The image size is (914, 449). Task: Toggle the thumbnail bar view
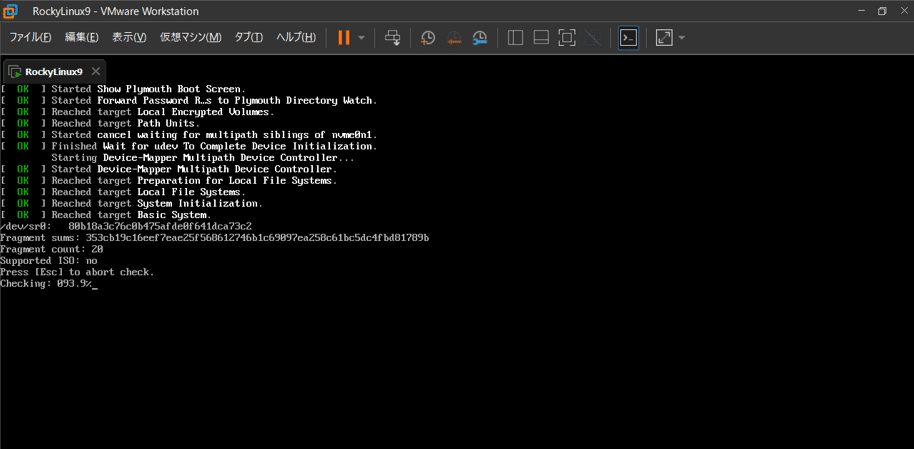(542, 38)
